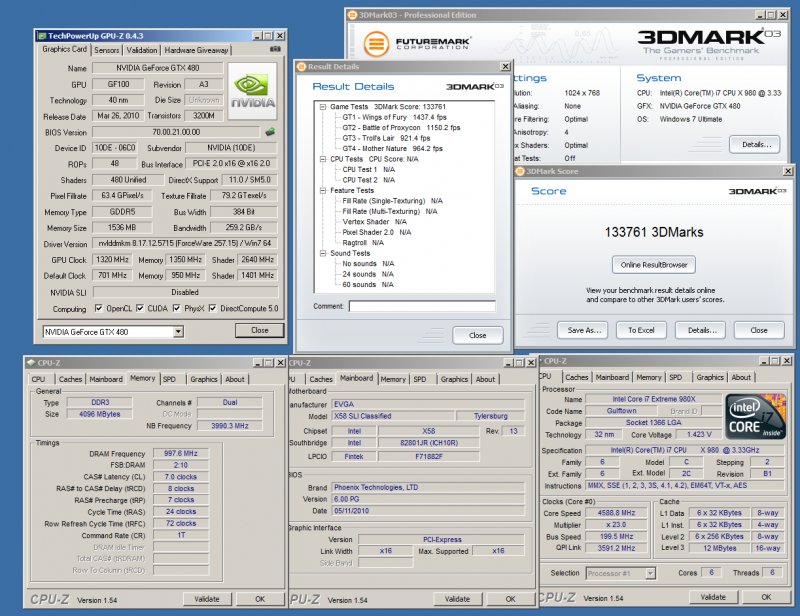800x616 pixels.
Task: Click the 3DMark Score window title icon
Action: click(x=520, y=171)
